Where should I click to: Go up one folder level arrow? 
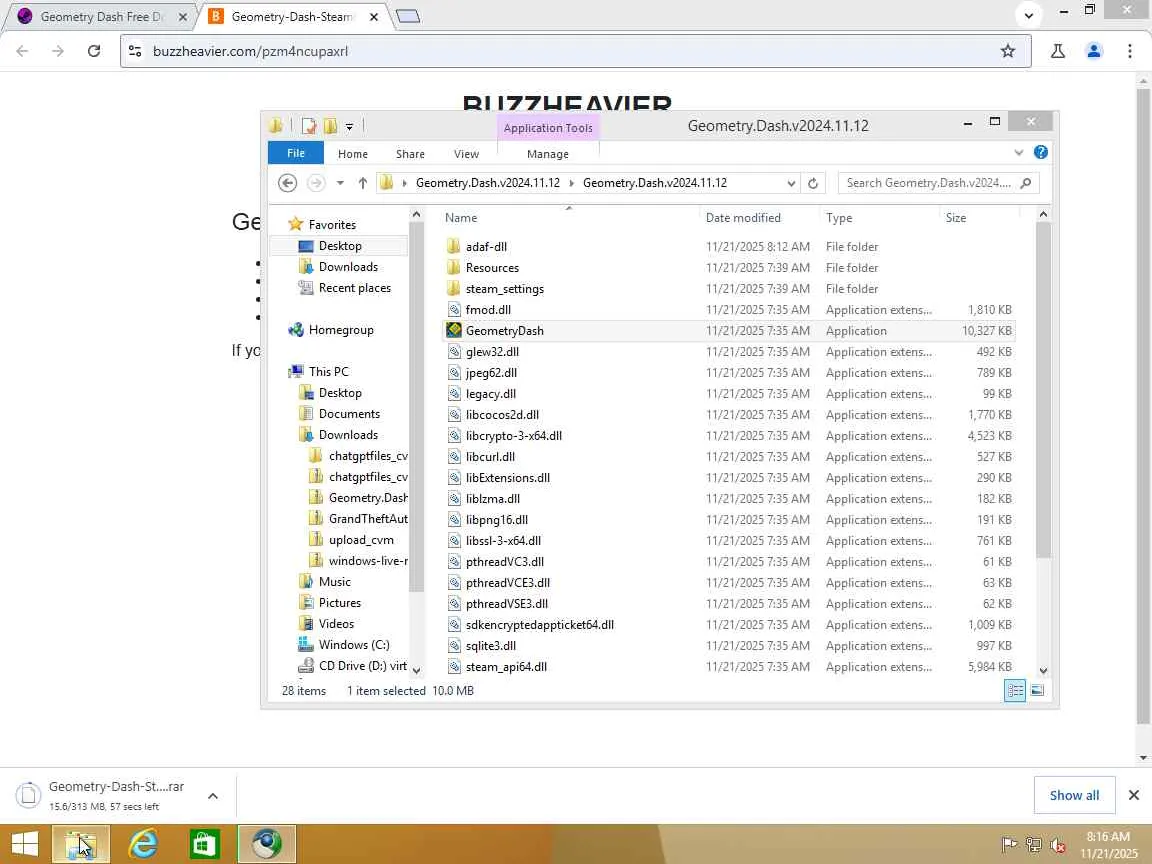[x=362, y=183]
